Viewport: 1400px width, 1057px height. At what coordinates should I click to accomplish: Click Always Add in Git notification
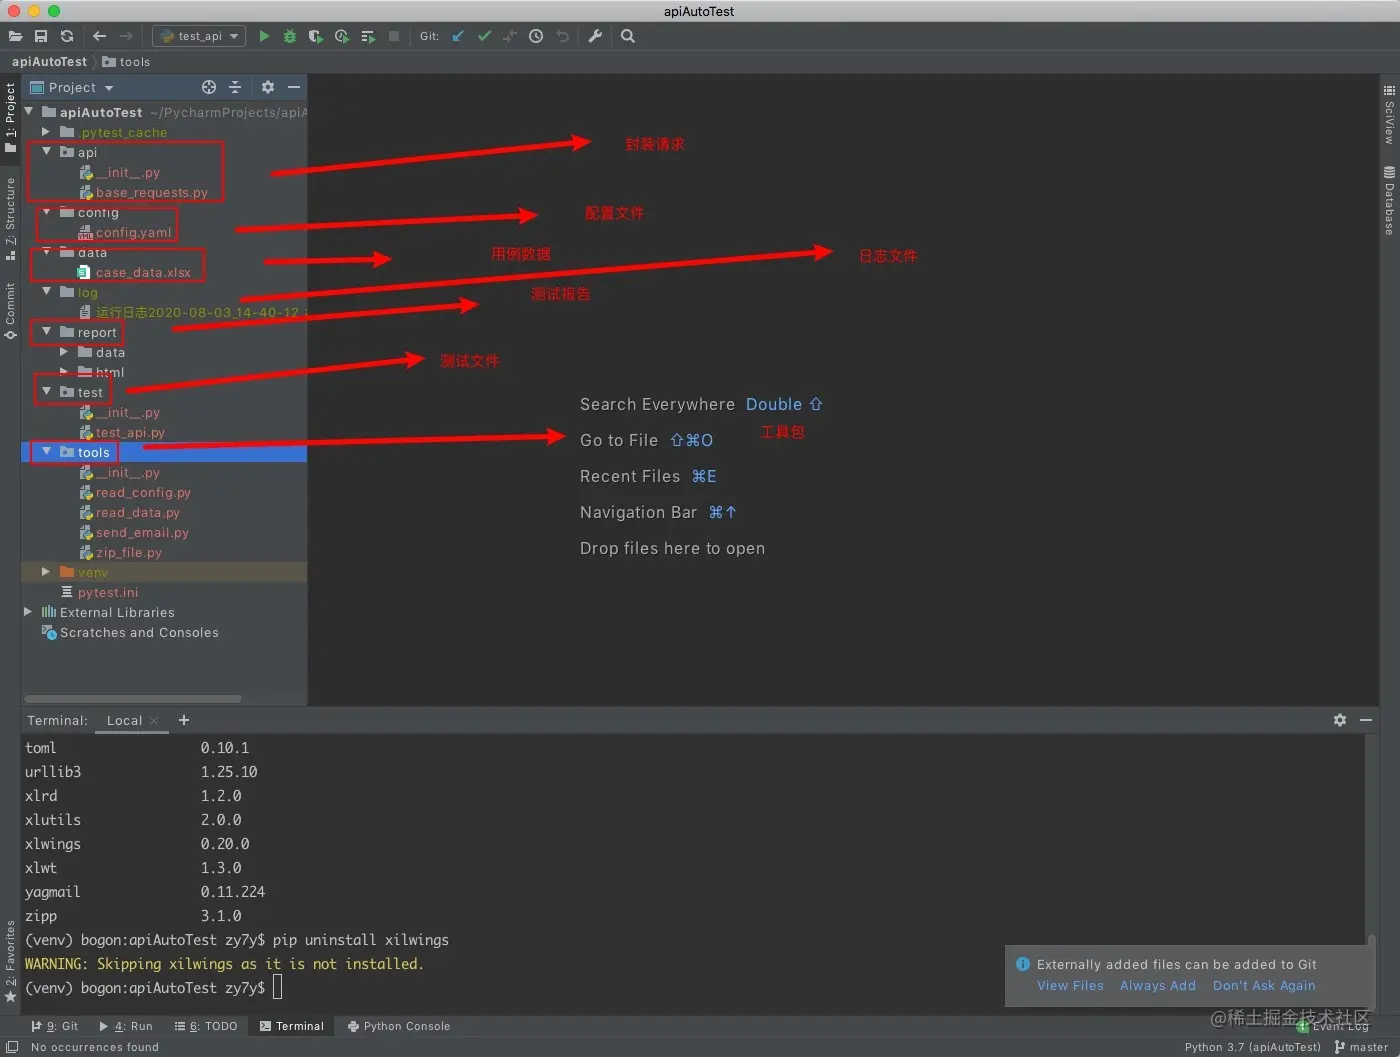point(1158,985)
